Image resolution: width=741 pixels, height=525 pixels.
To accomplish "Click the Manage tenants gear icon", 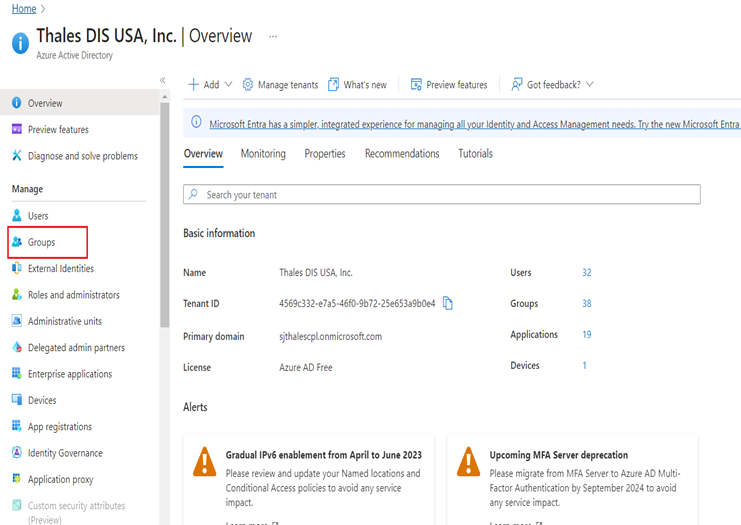I will pos(248,85).
